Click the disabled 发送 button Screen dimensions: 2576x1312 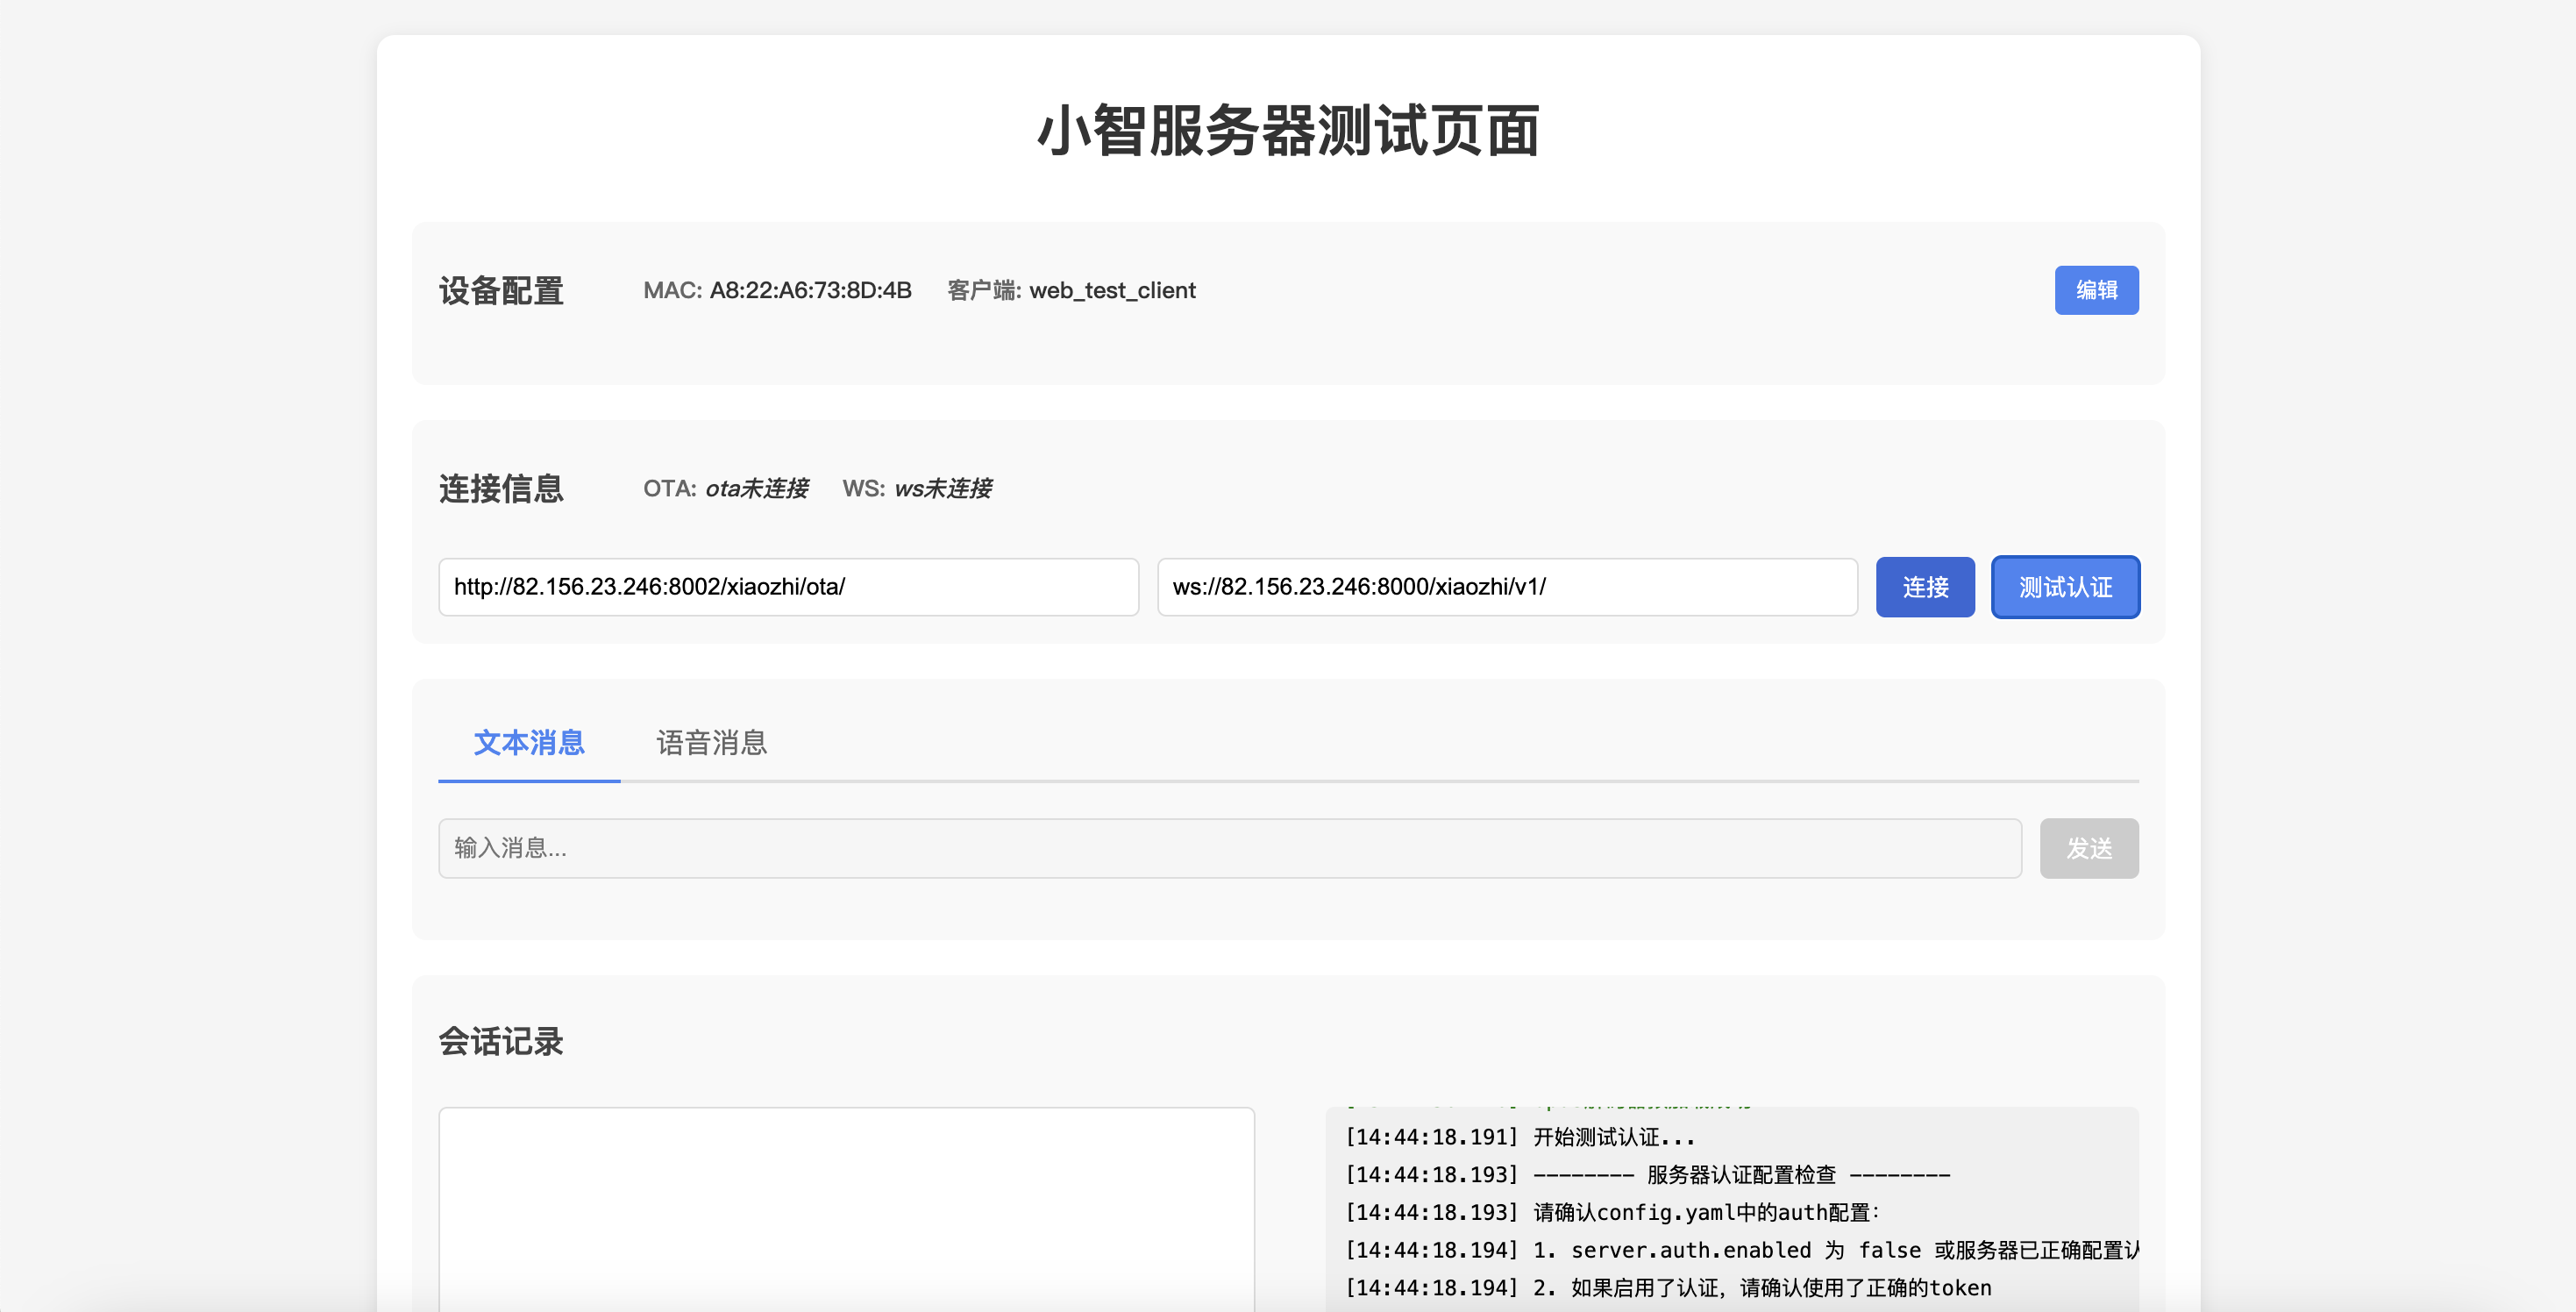[x=2088, y=848]
